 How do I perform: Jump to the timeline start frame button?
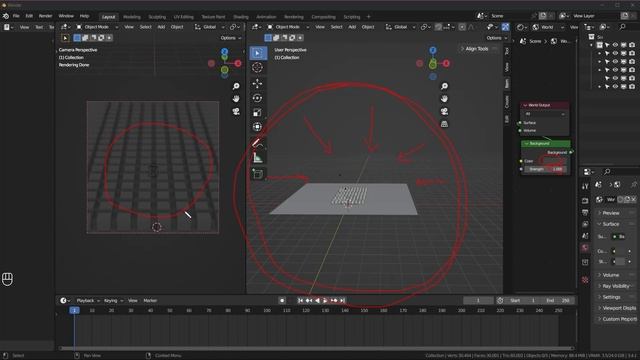click(300, 300)
